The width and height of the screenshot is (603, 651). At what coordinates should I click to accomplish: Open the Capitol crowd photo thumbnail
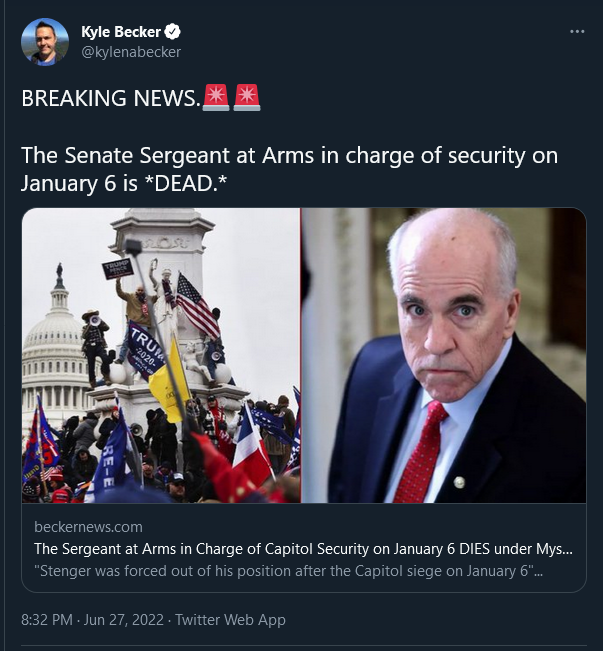(x=161, y=355)
